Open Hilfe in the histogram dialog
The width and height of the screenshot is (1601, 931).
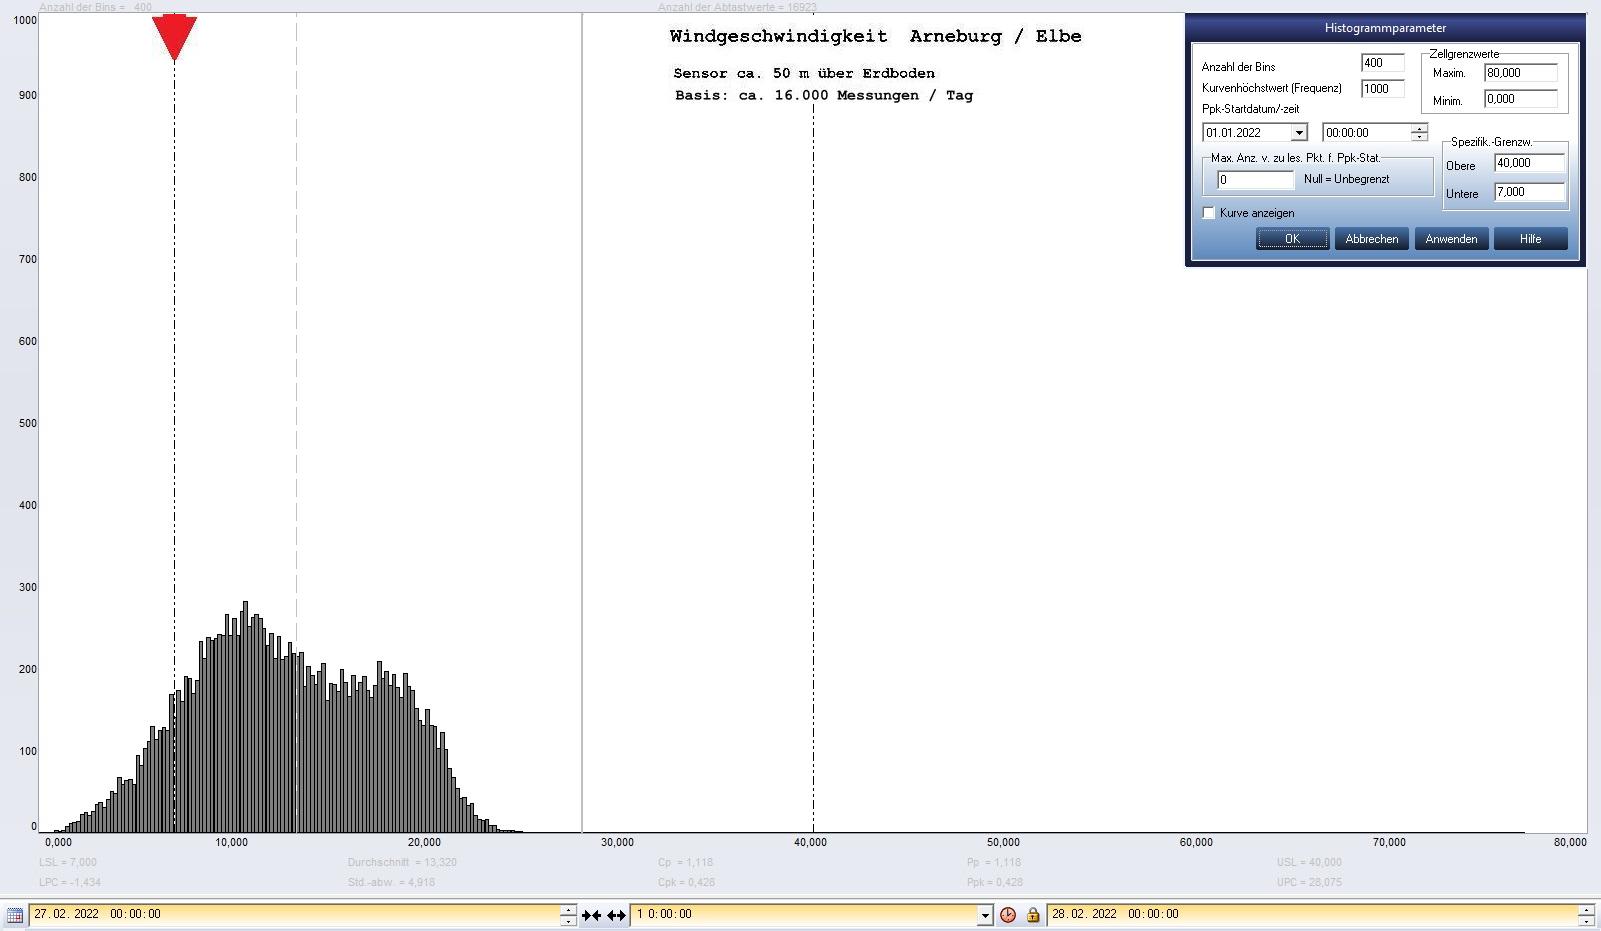point(1530,239)
